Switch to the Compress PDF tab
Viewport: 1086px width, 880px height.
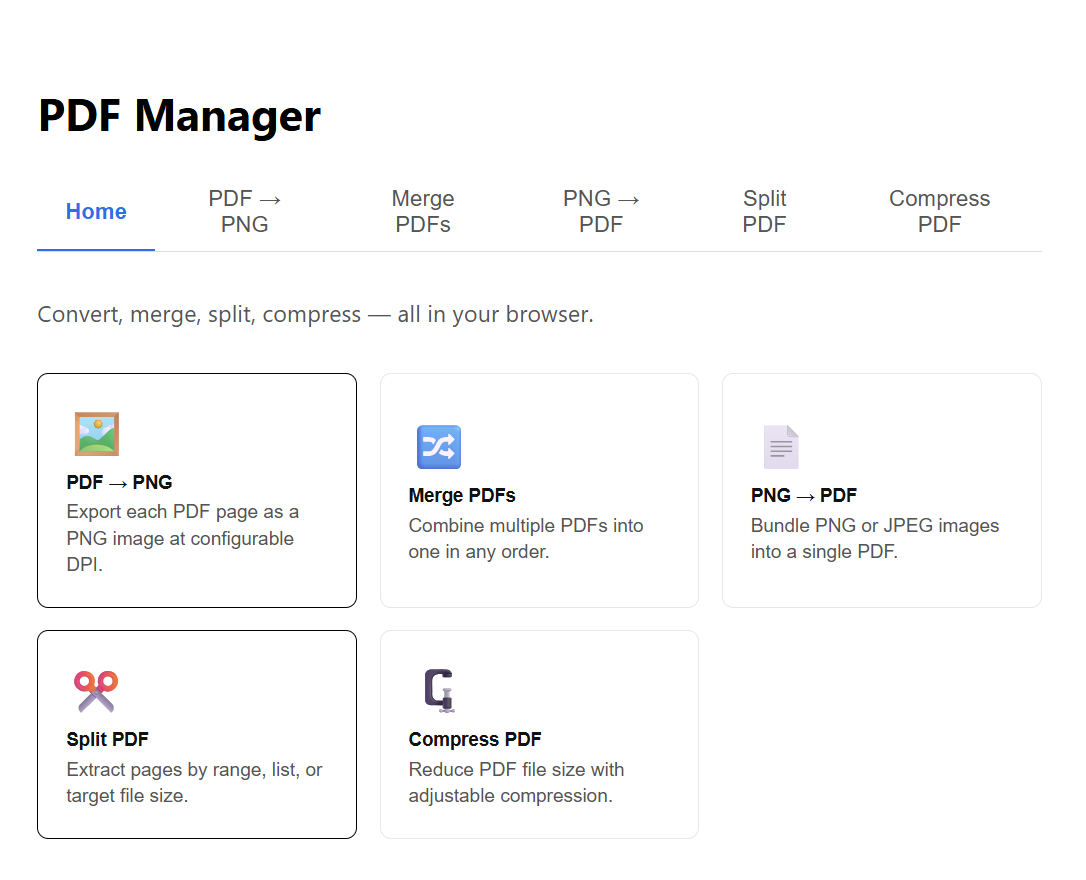coord(939,212)
